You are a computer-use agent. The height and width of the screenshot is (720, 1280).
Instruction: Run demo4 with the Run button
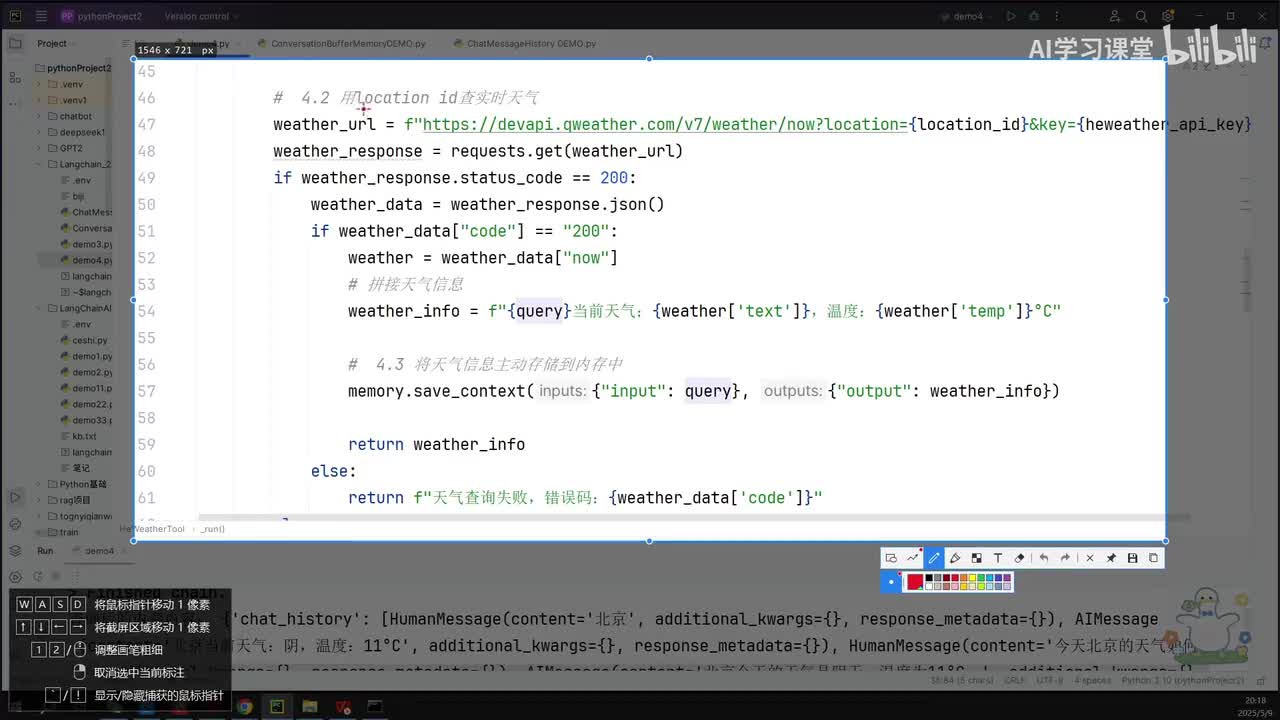click(1011, 16)
